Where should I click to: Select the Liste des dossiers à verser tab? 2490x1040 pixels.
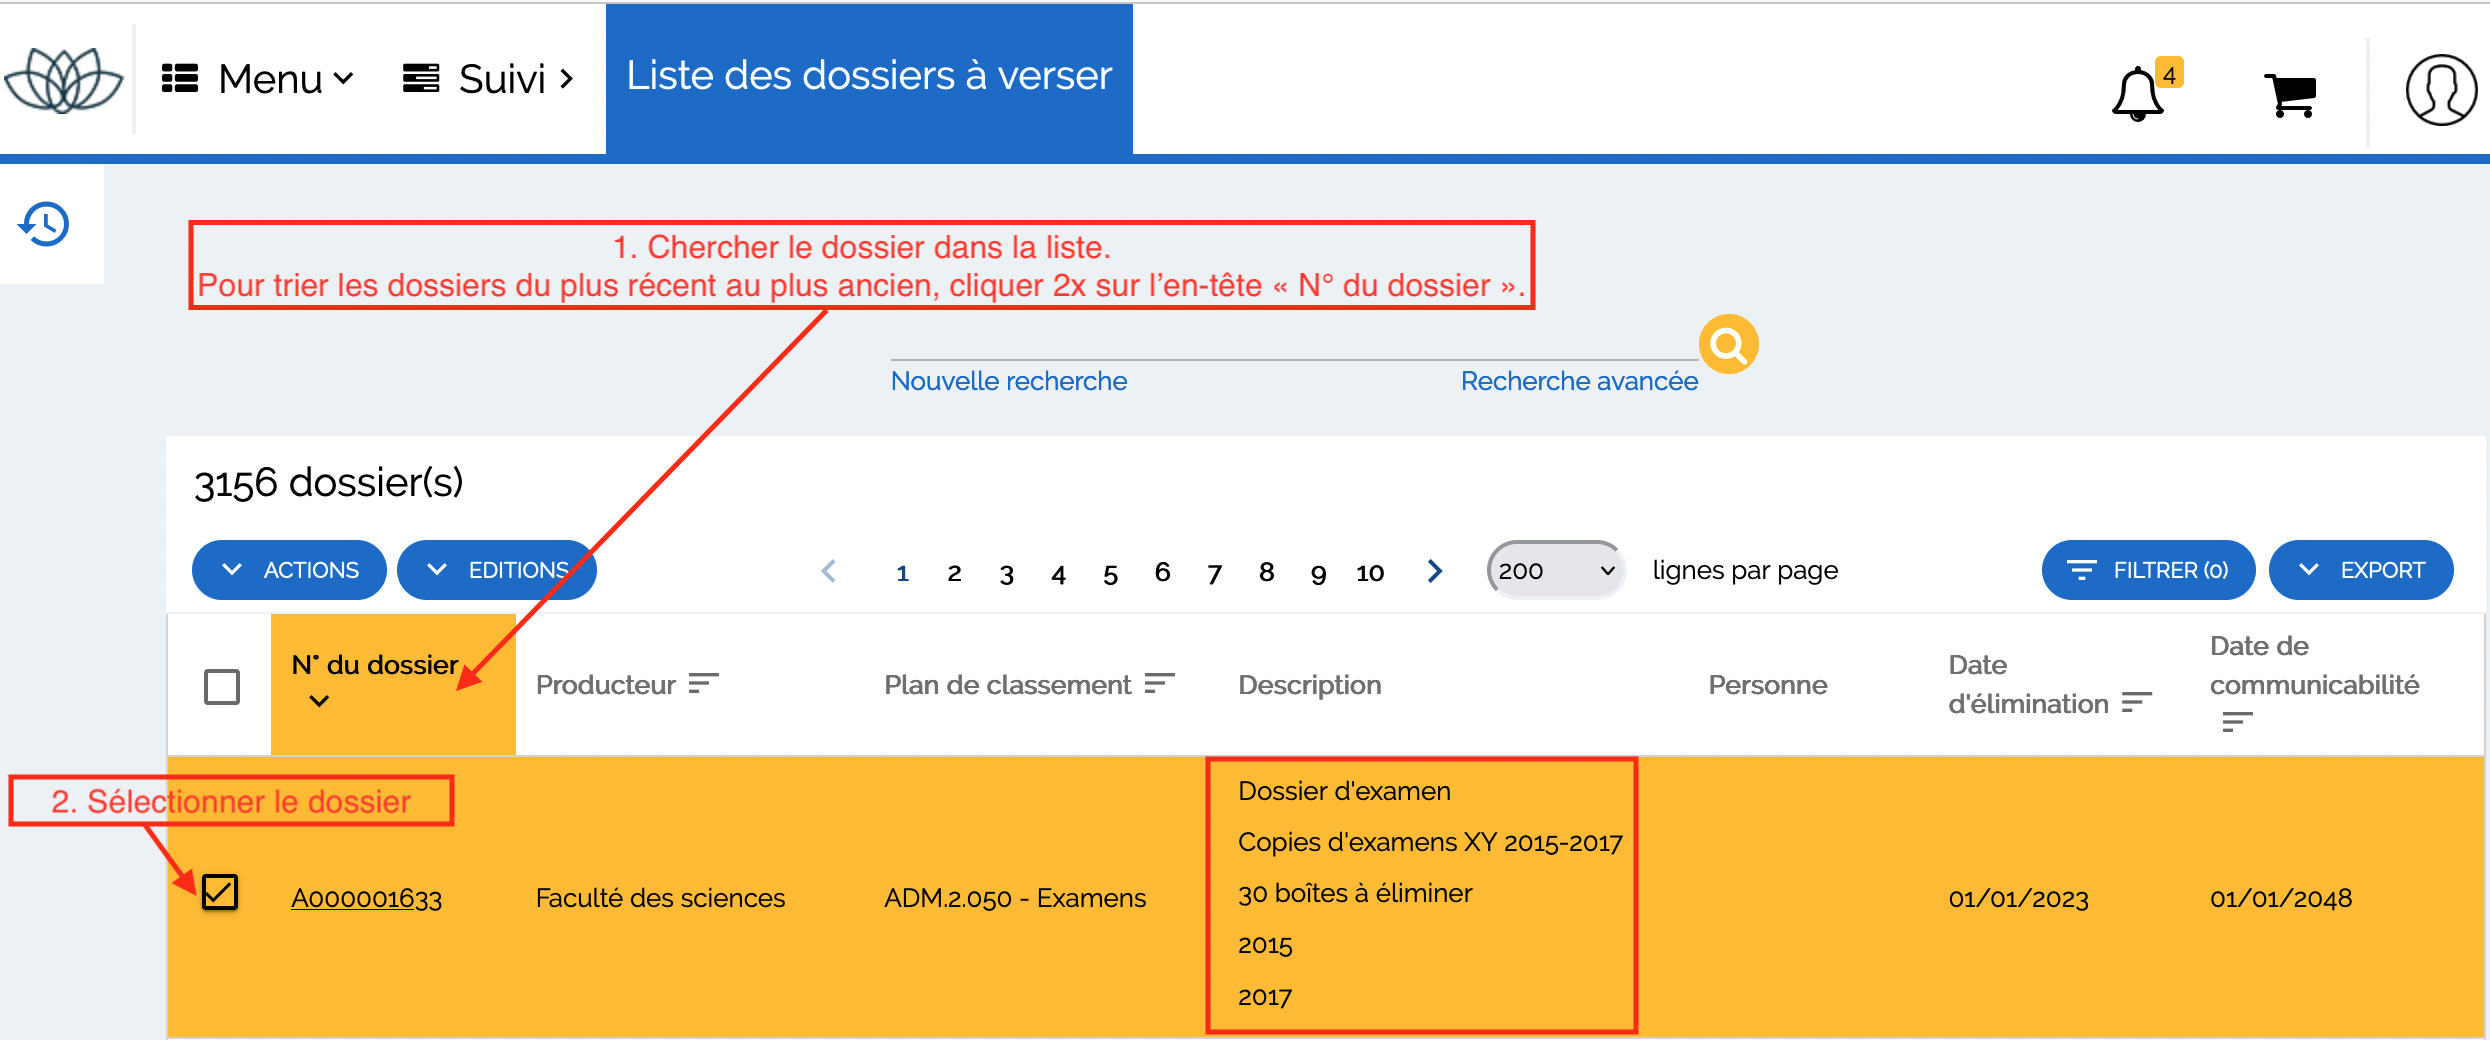click(868, 77)
